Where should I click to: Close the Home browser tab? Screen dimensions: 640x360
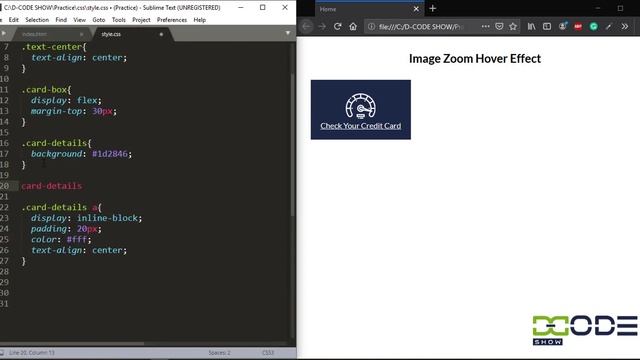click(x=416, y=9)
